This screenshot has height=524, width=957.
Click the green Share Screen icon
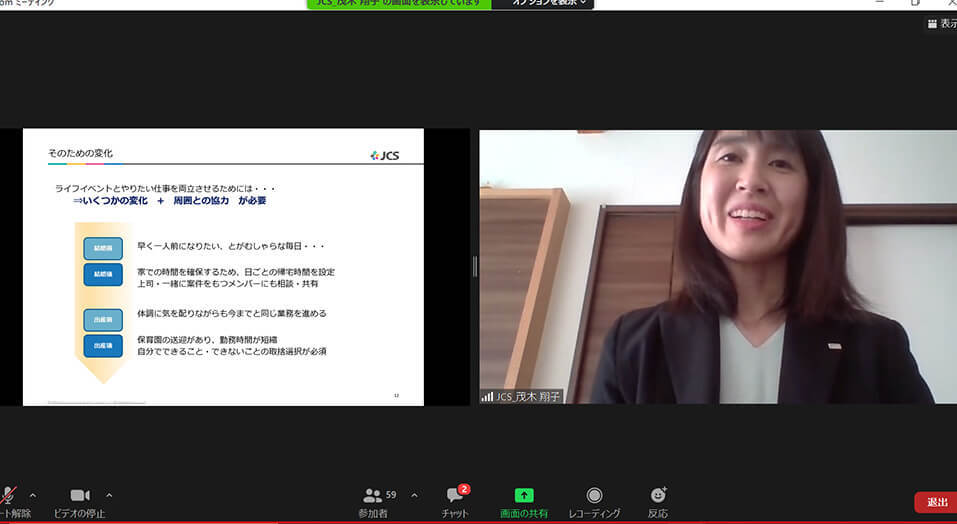[x=524, y=496]
